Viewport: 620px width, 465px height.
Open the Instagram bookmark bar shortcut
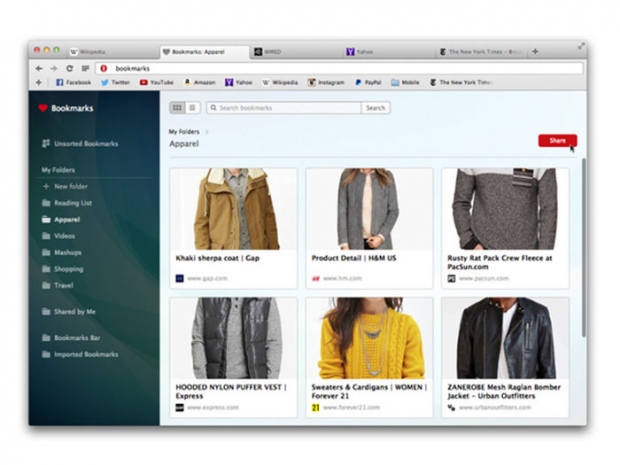click(x=326, y=82)
